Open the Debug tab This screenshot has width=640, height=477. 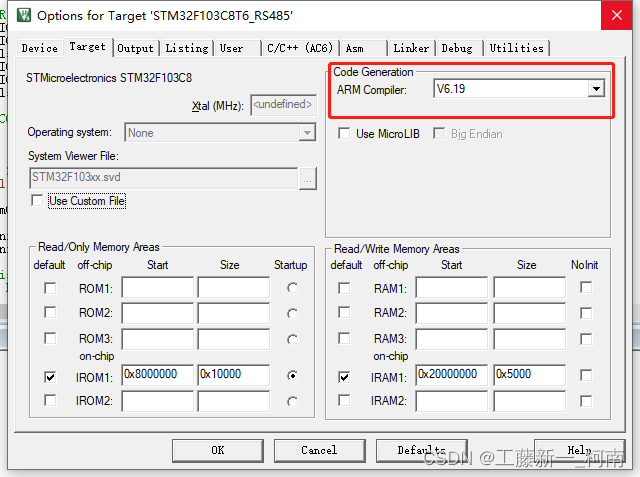(x=459, y=48)
